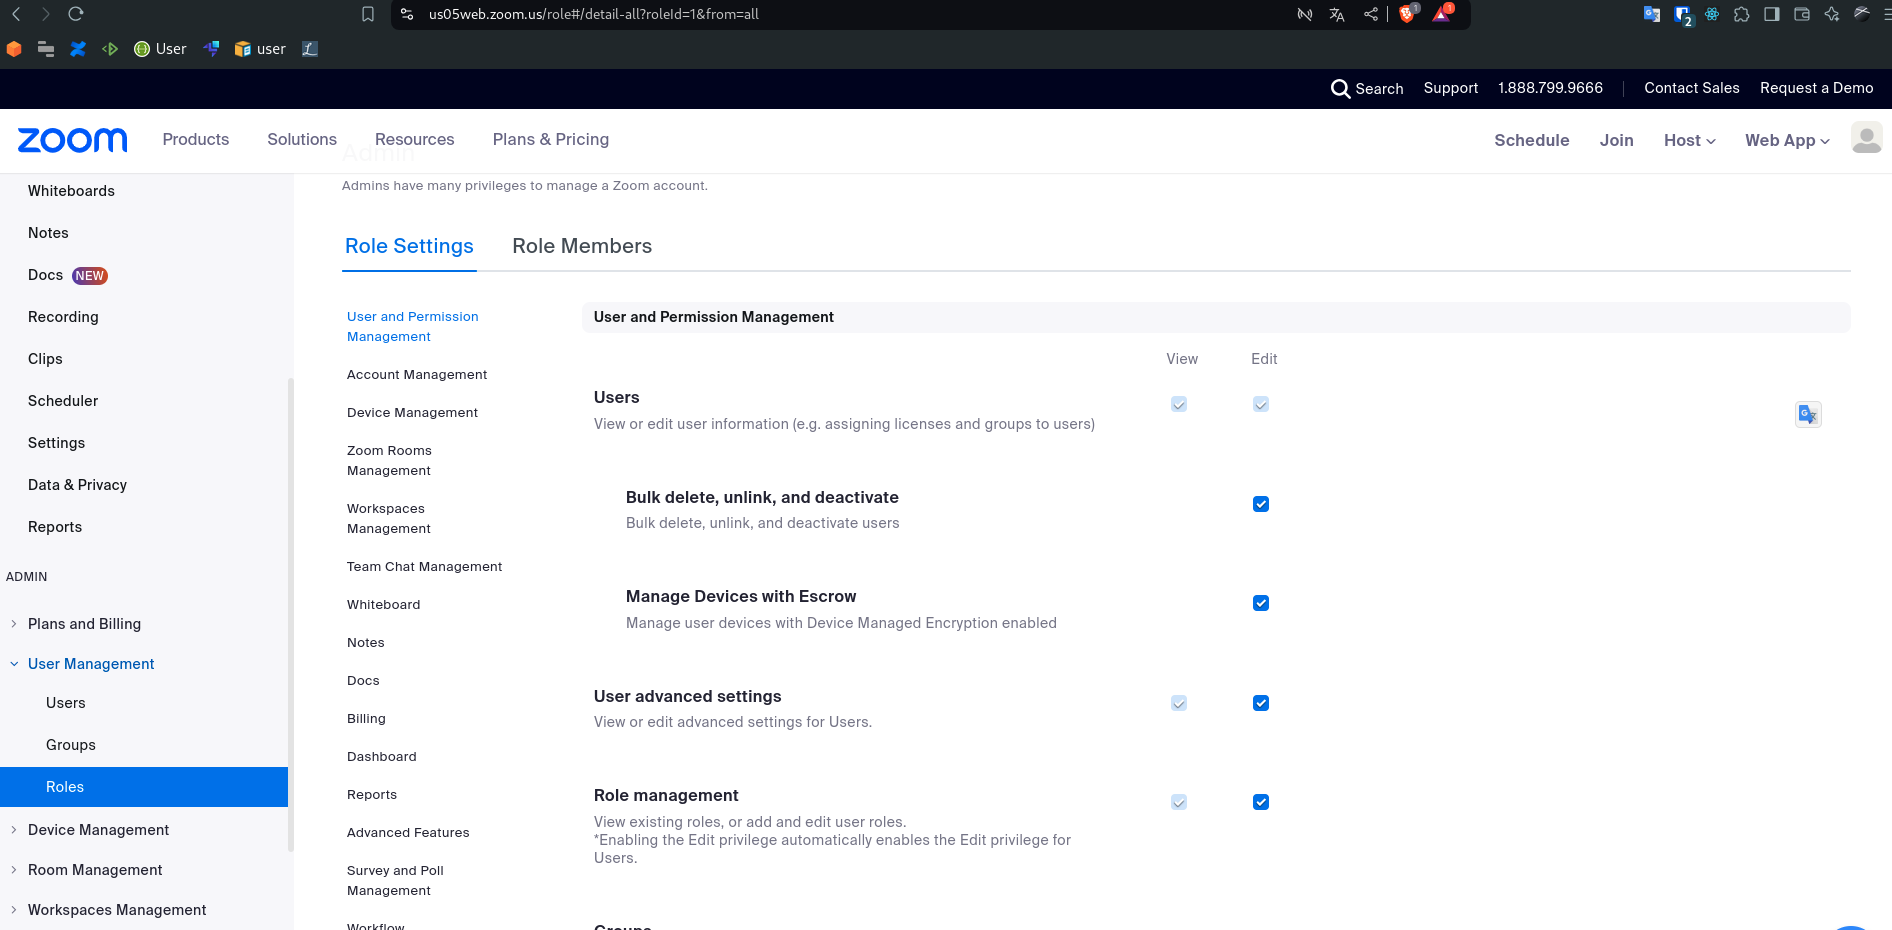Uncheck Edit for Bulk delete, unlink, and deactivate
This screenshot has width=1892, height=930.
(1261, 504)
